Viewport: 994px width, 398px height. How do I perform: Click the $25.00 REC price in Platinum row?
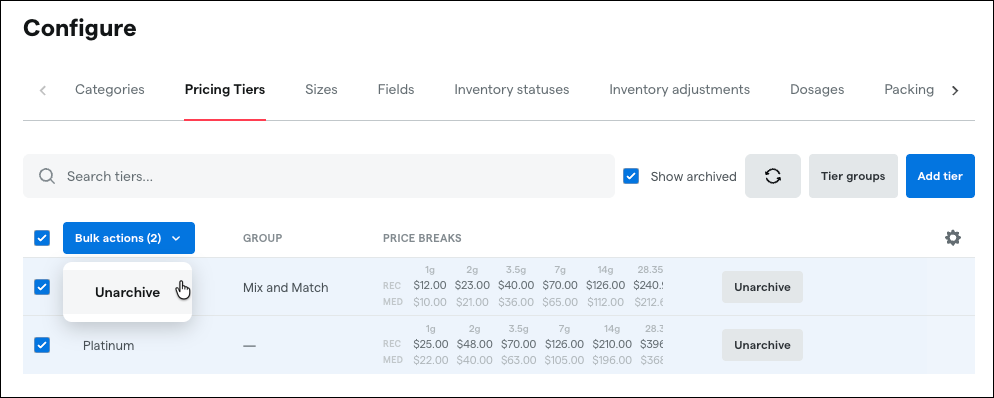click(430, 344)
